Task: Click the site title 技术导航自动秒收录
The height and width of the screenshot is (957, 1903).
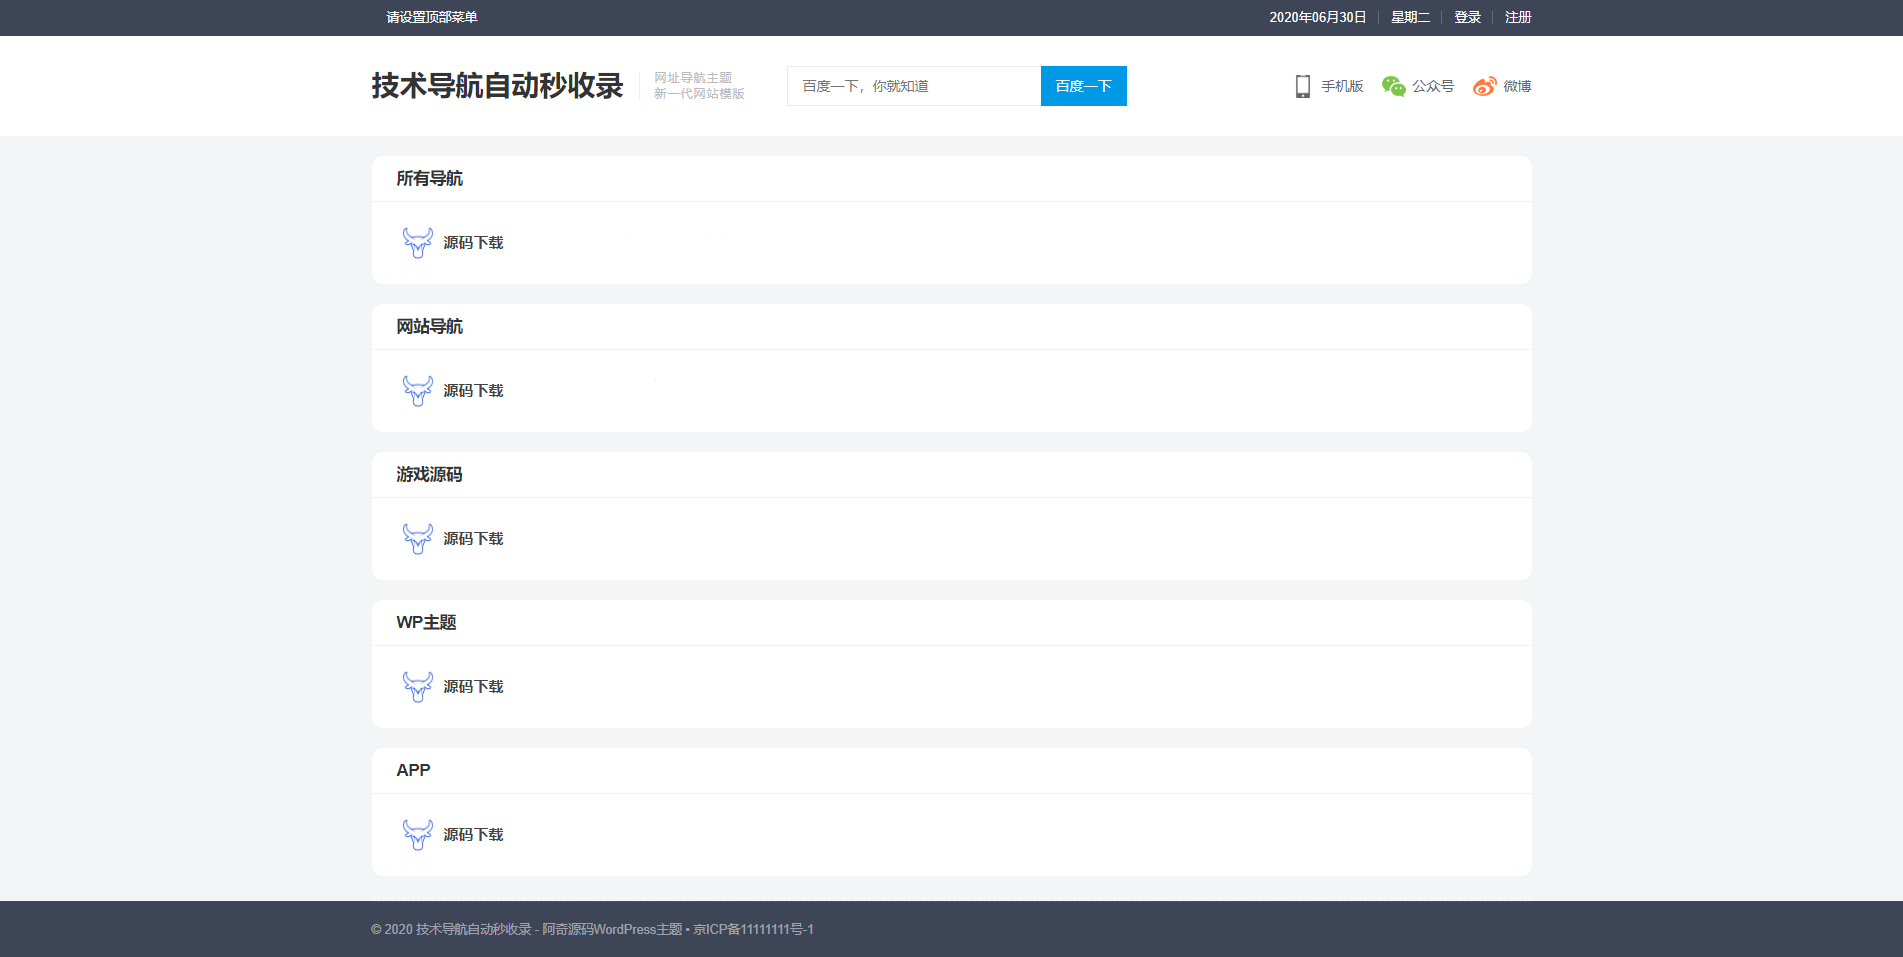Action: [496, 86]
